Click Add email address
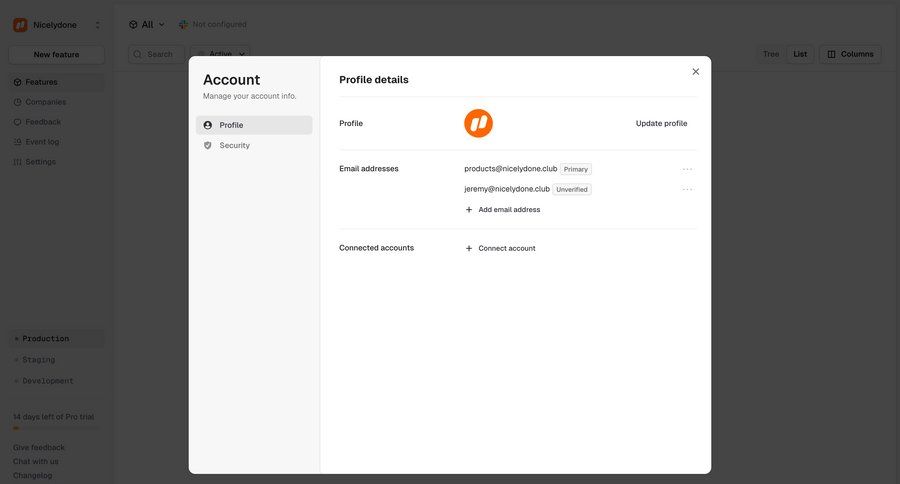The image size is (900, 484). pos(503,210)
